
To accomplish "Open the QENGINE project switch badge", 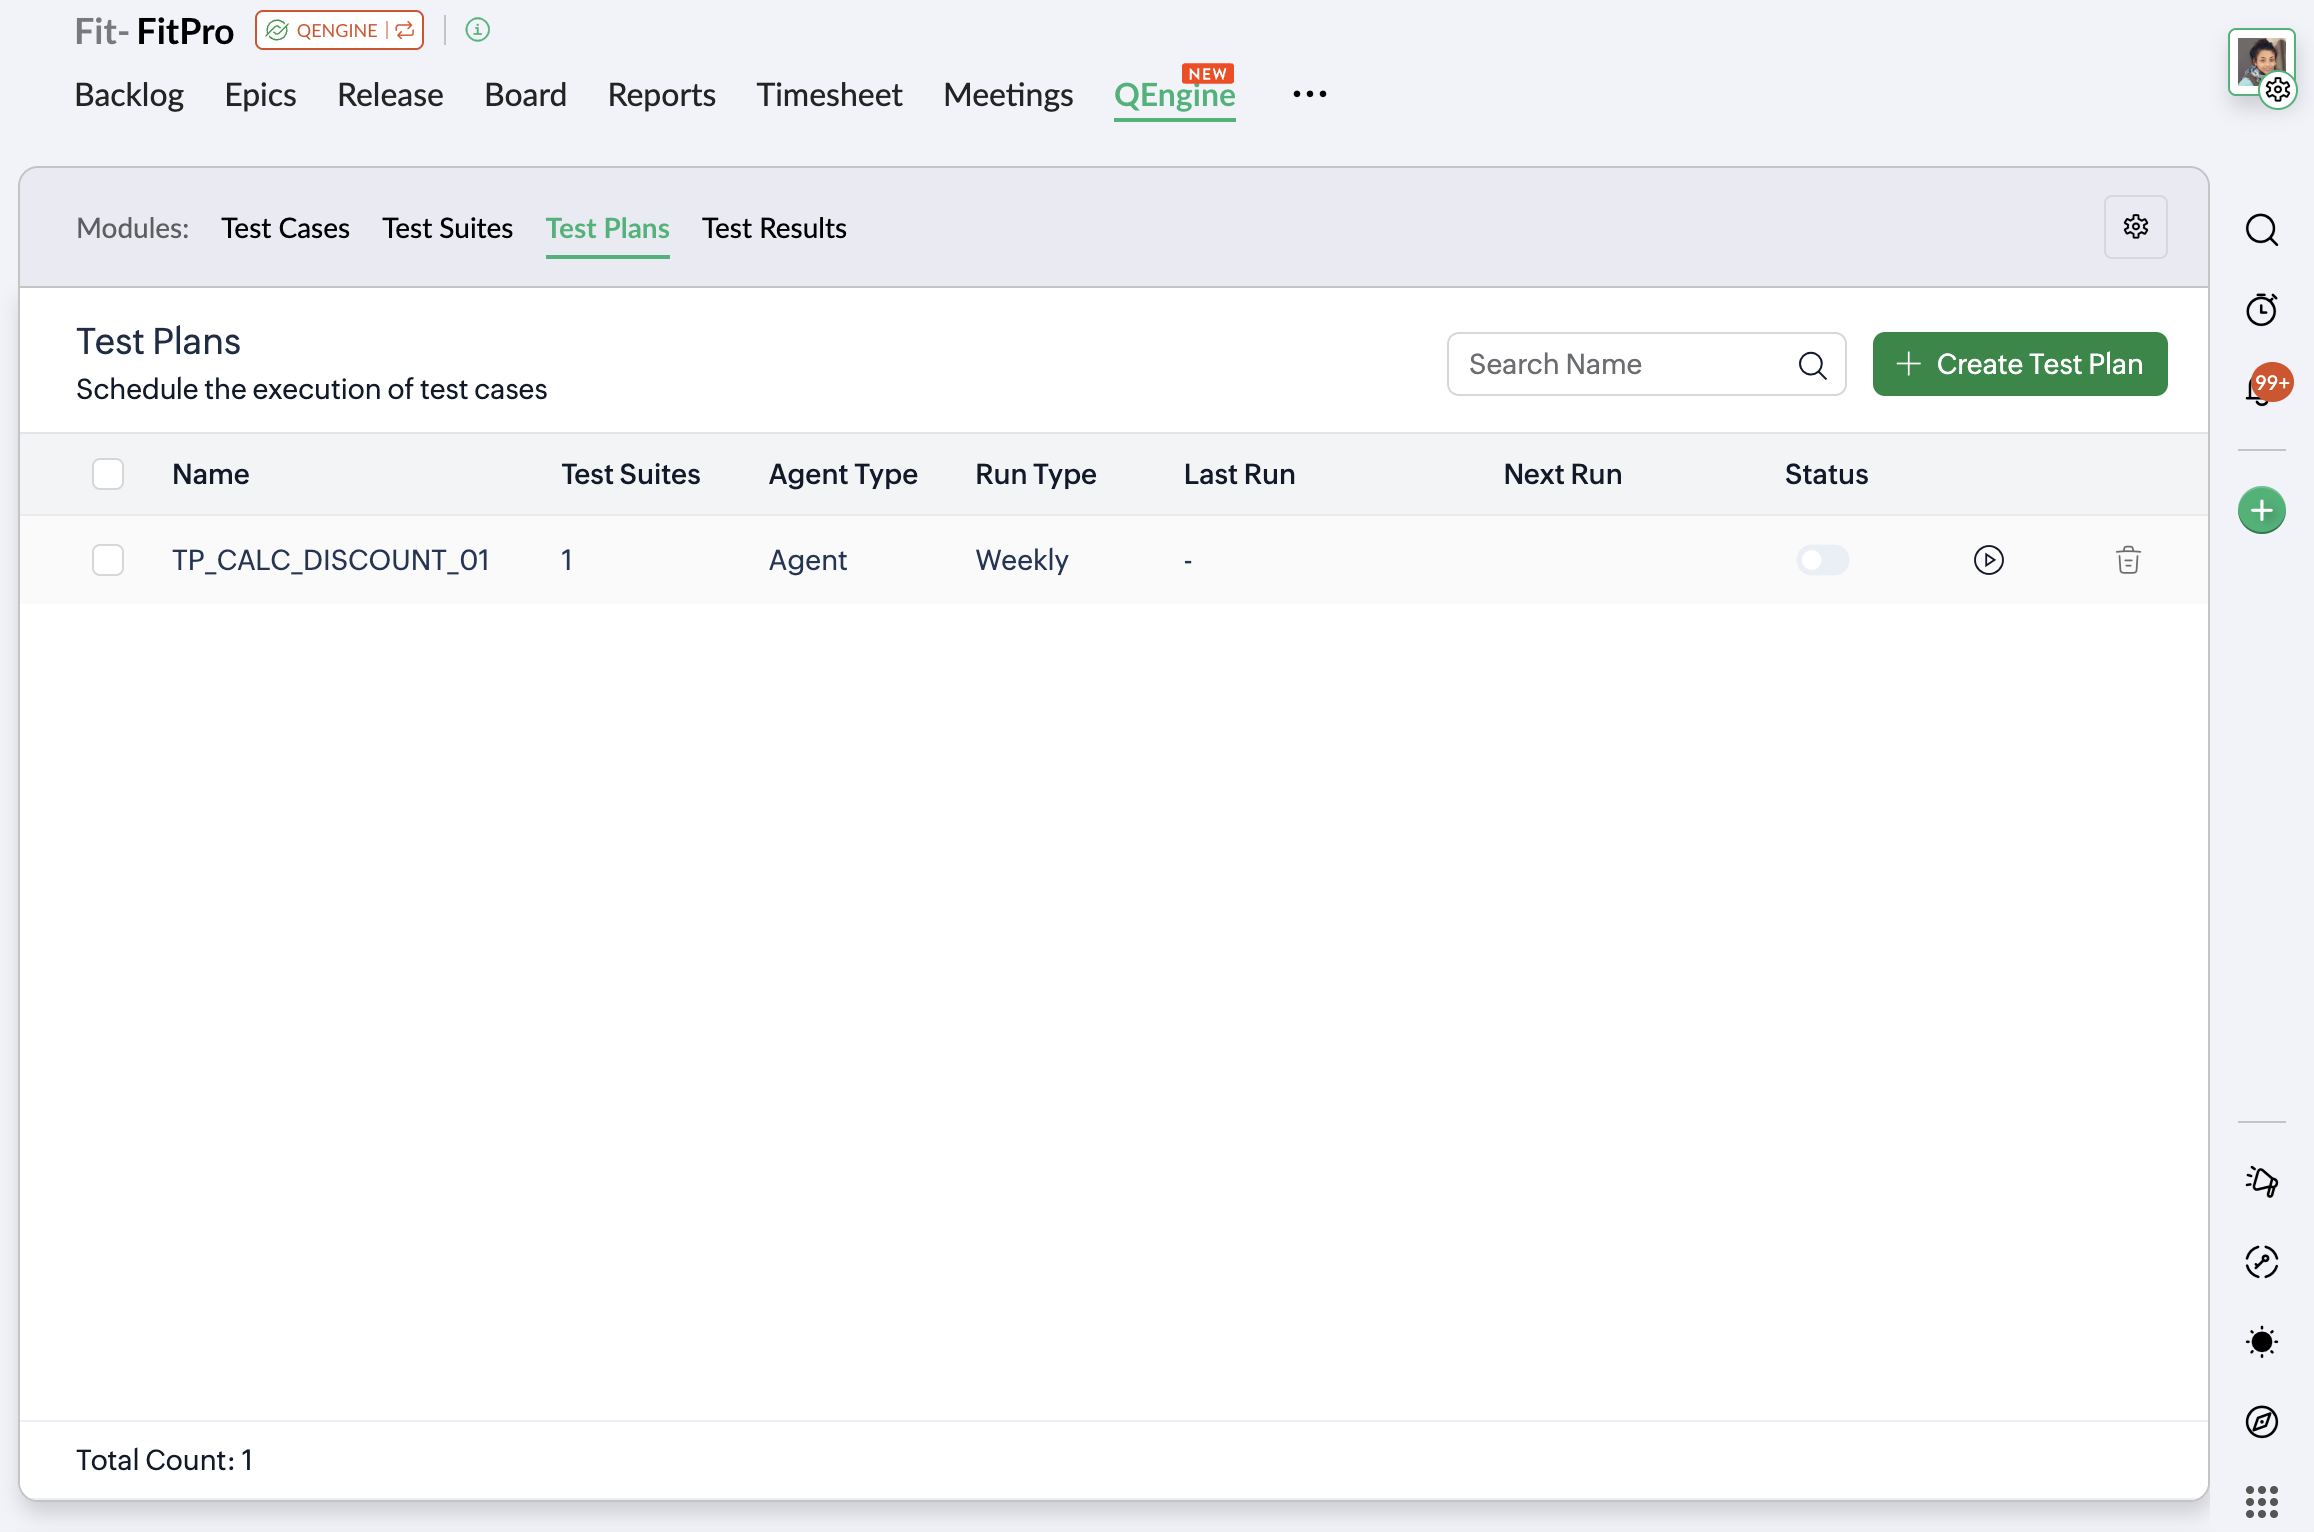I will (340, 30).
